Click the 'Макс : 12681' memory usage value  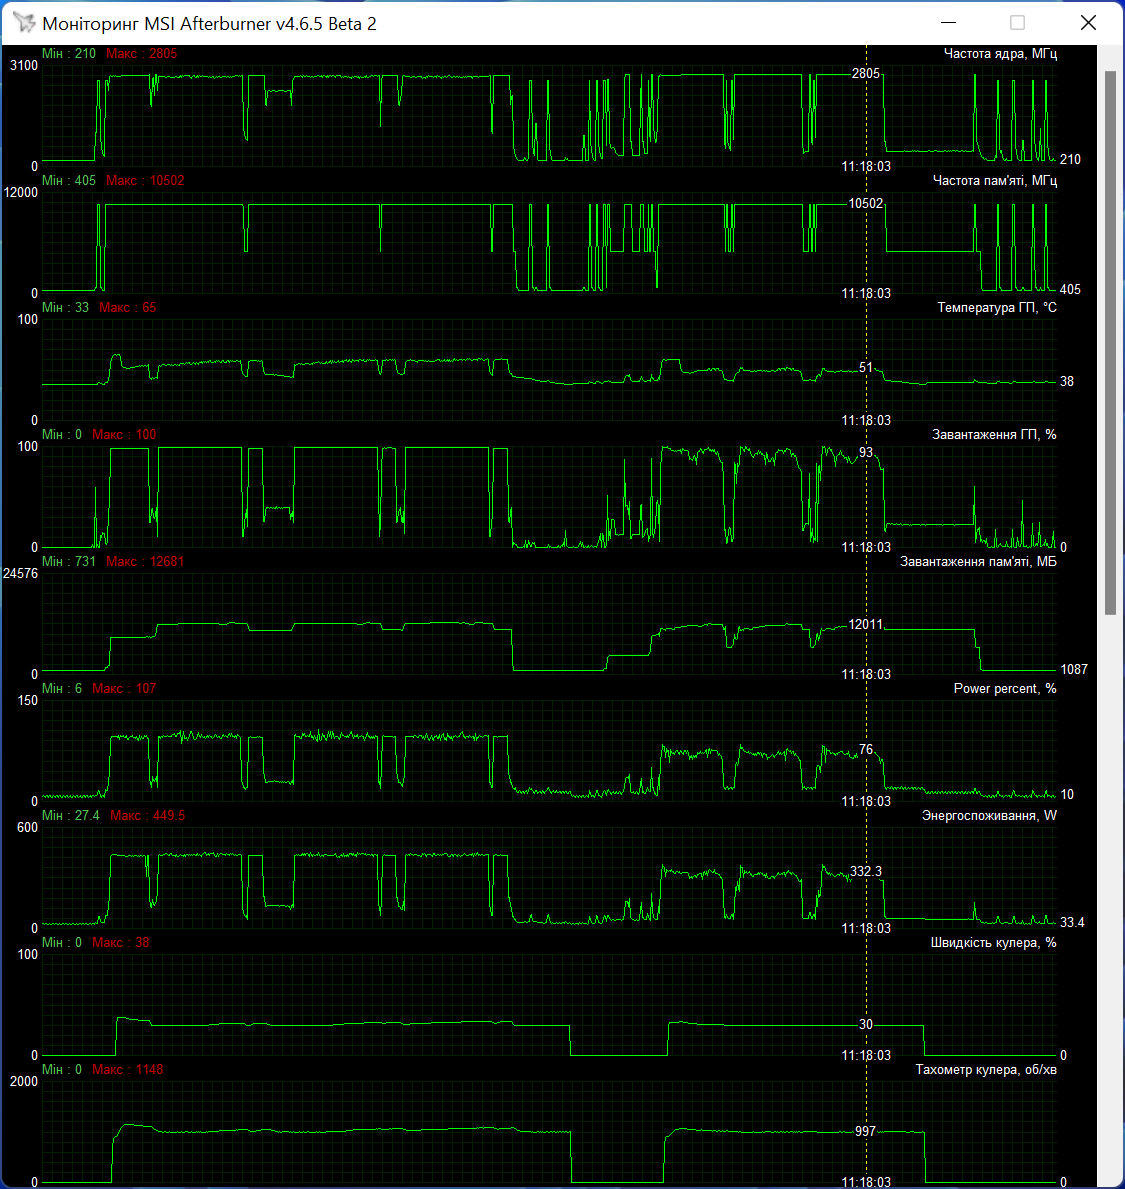tap(145, 561)
